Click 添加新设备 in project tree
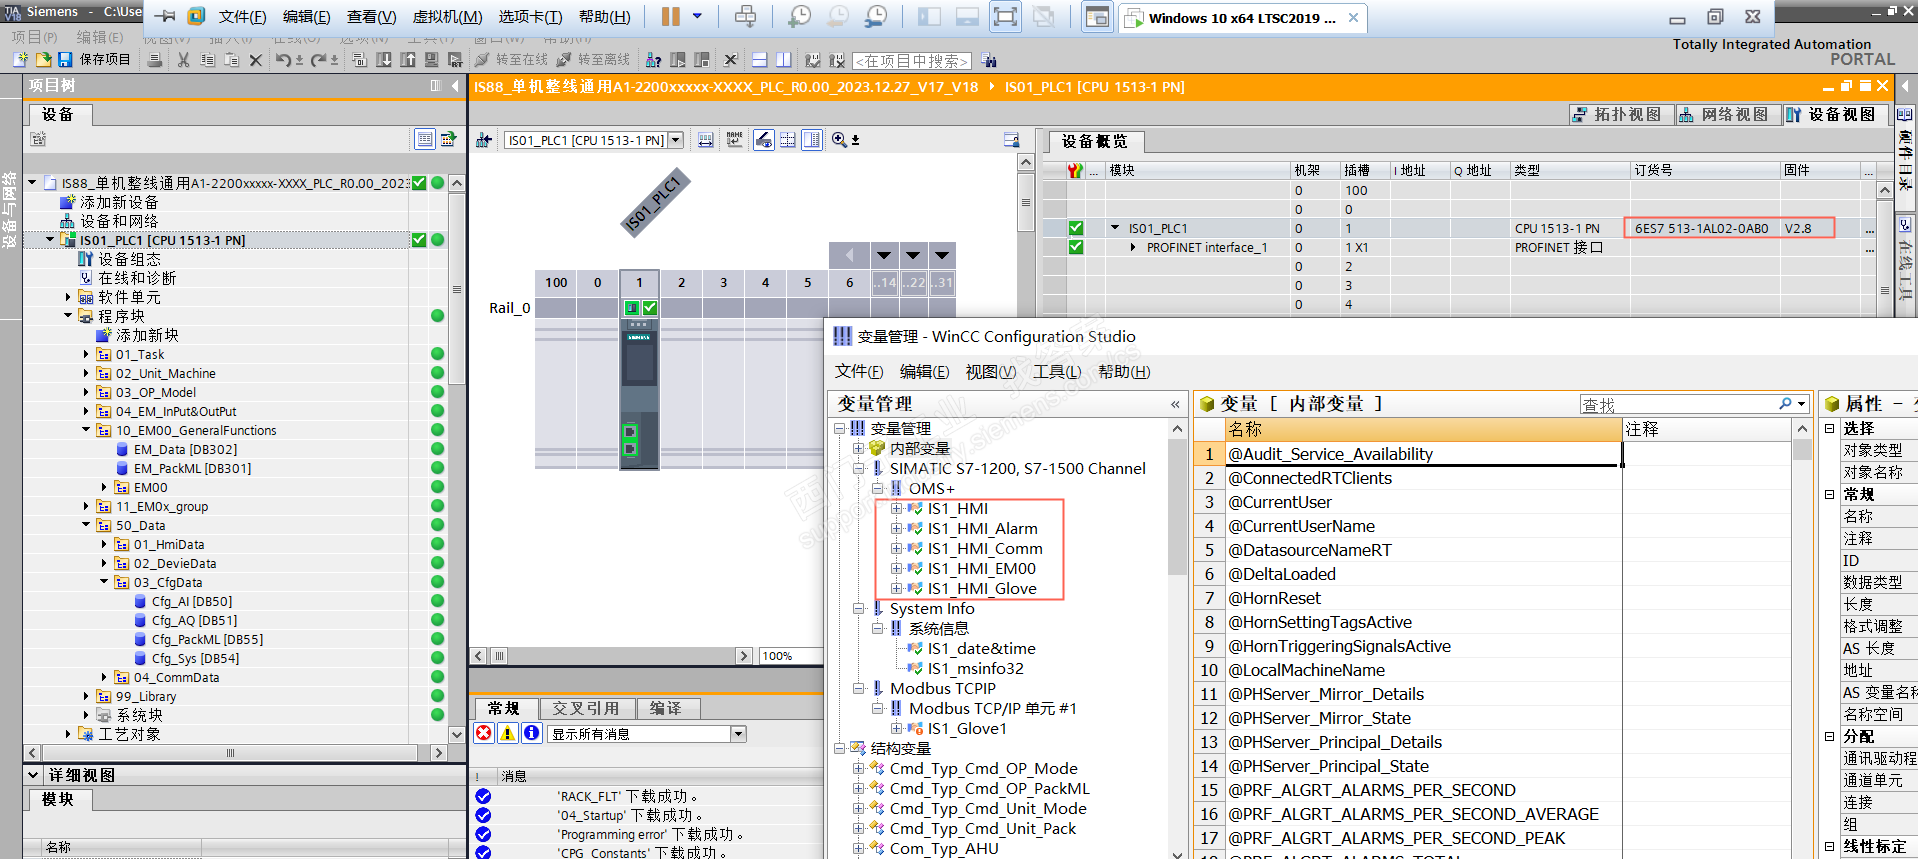The width and height of the screenshot is (1918, 859). (119, 202)
